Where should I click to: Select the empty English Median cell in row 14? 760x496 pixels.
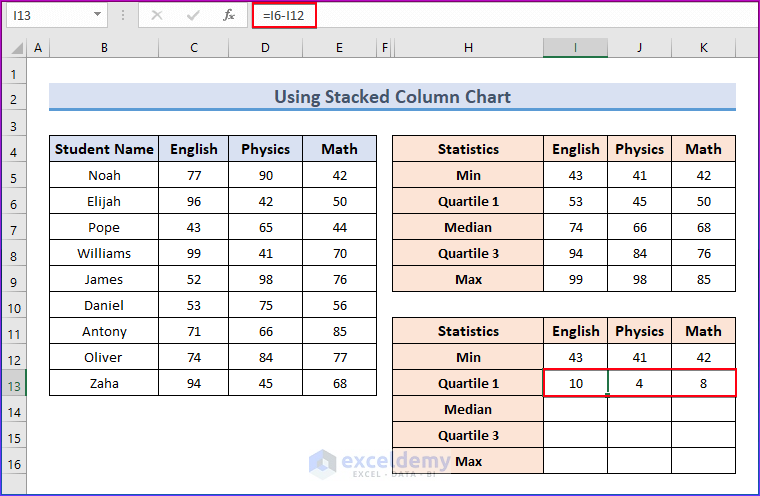point(575,409)
